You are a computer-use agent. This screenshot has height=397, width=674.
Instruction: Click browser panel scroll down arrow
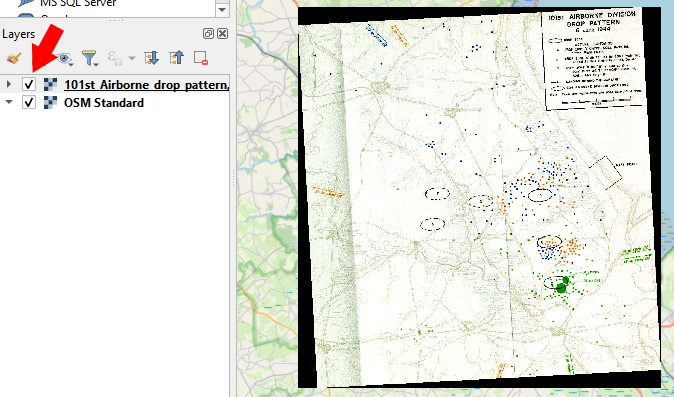(x=222, y=9)
